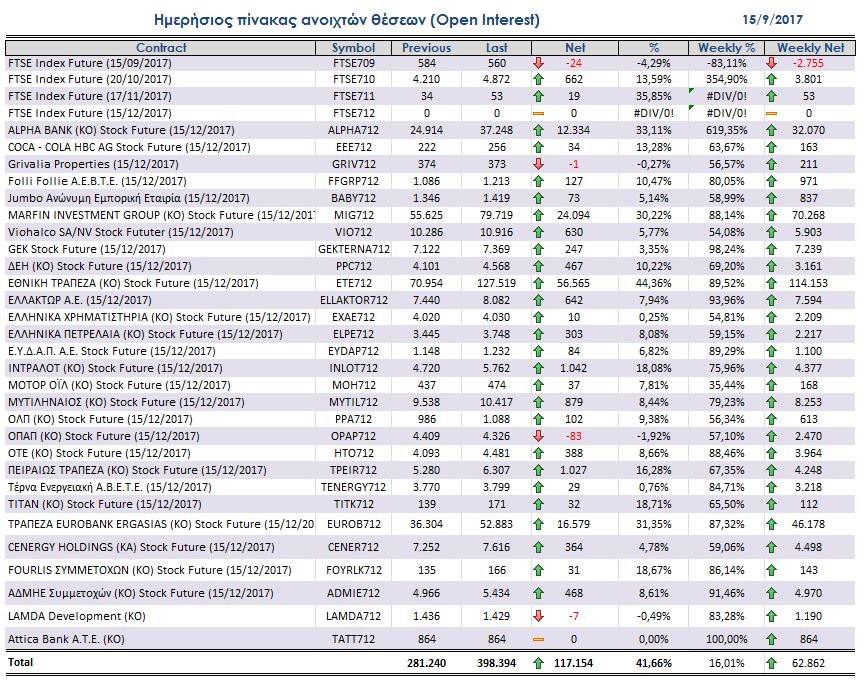Viewport: 866px width, 685px height.
Task: Click the green up arrow in Total row Weekly Net column
Action: (x=772, y=663)
